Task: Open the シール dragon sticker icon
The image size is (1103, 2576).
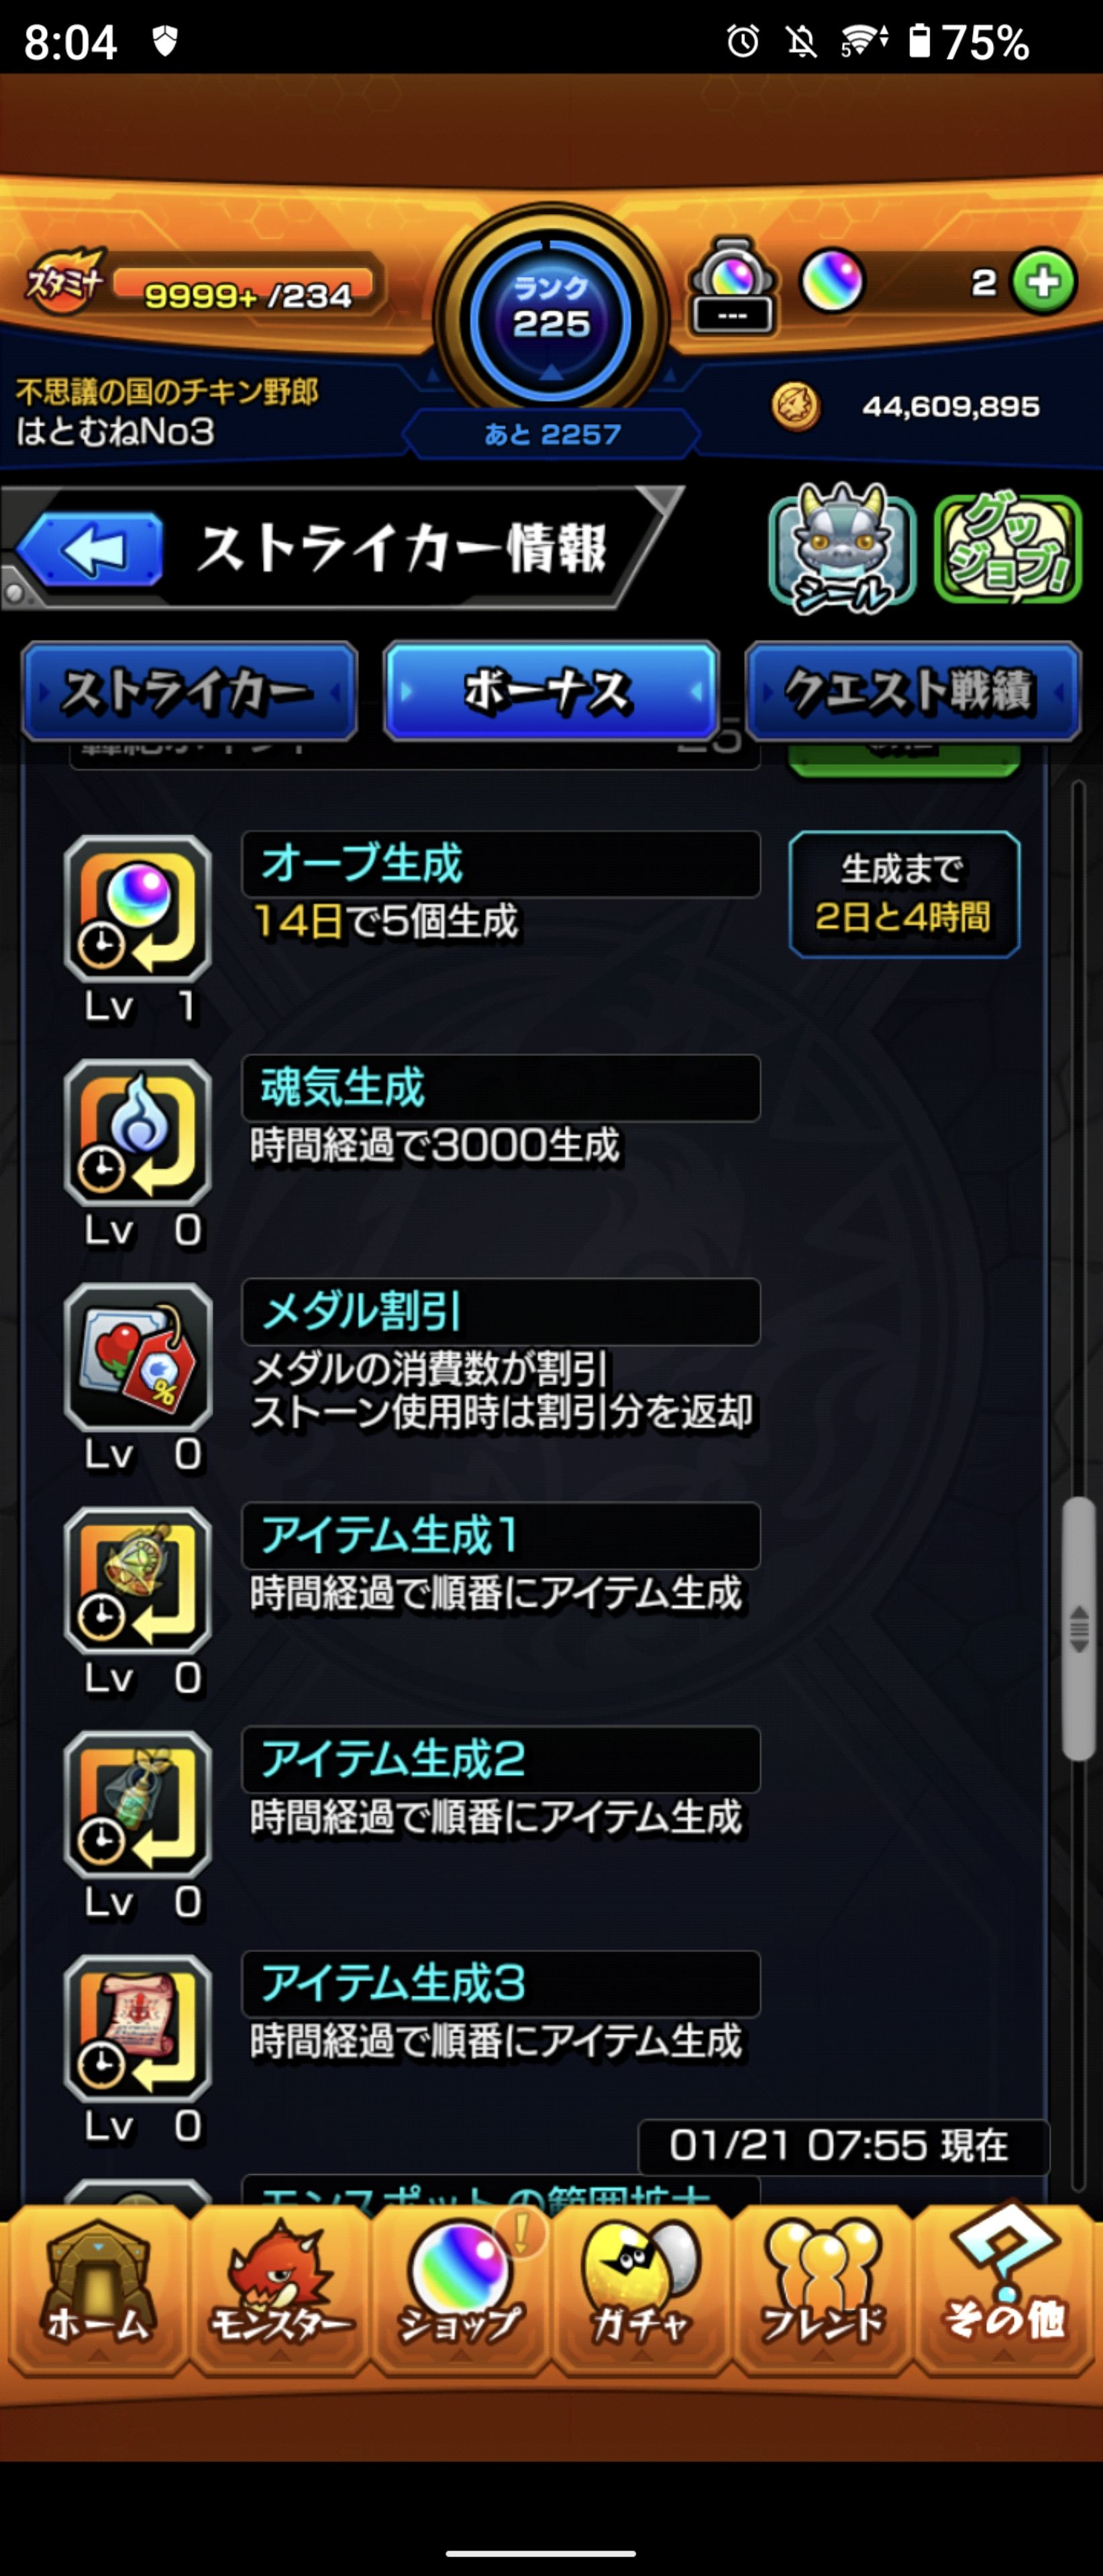Action: coord(842,548)
